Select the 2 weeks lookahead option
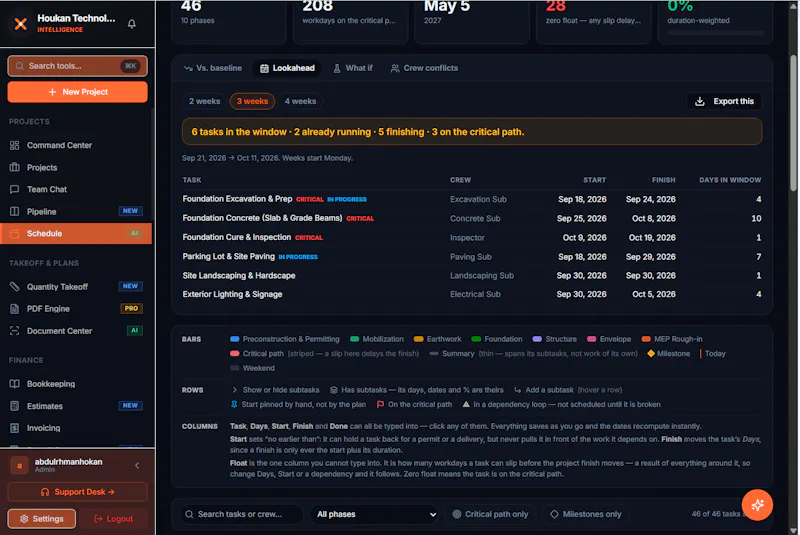Image resolution: width=800 pixels, height=535 pixels. 204,101
